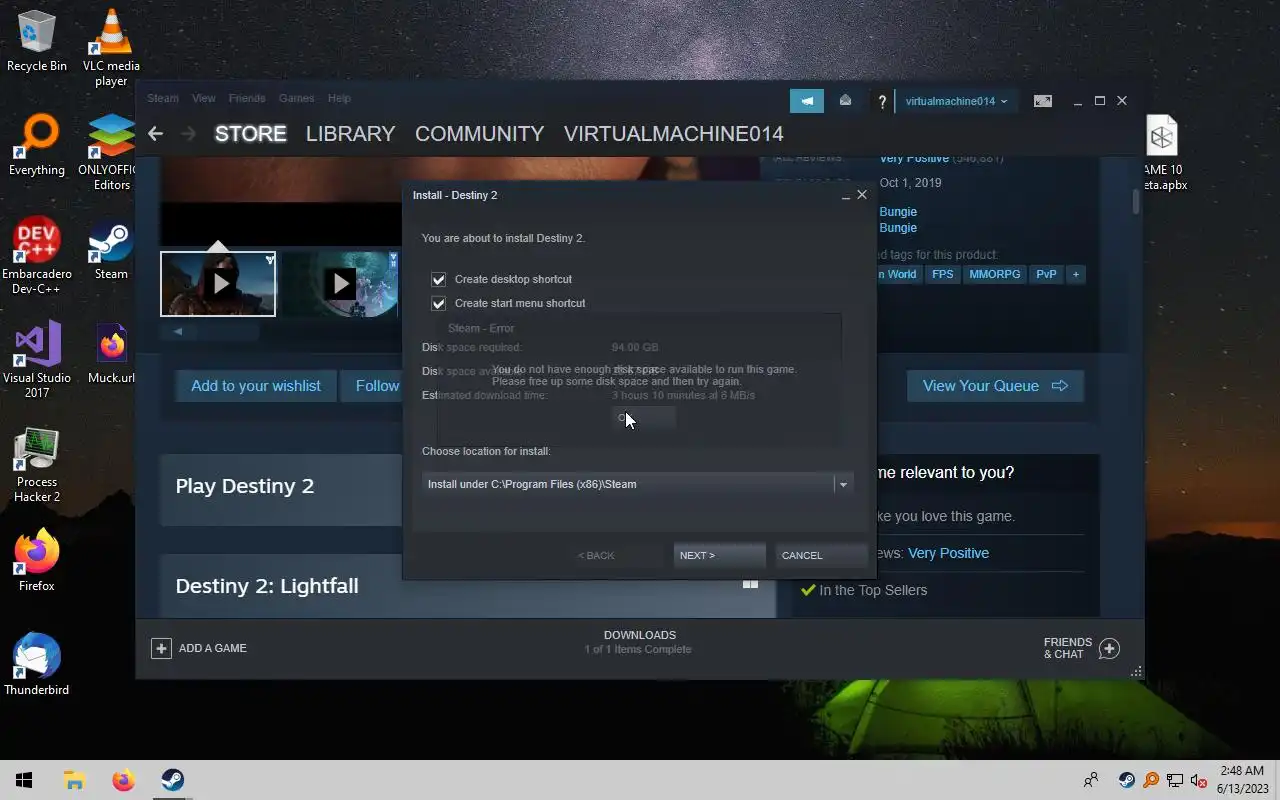Open Firefox desktop icon

(x=37, y=560)
